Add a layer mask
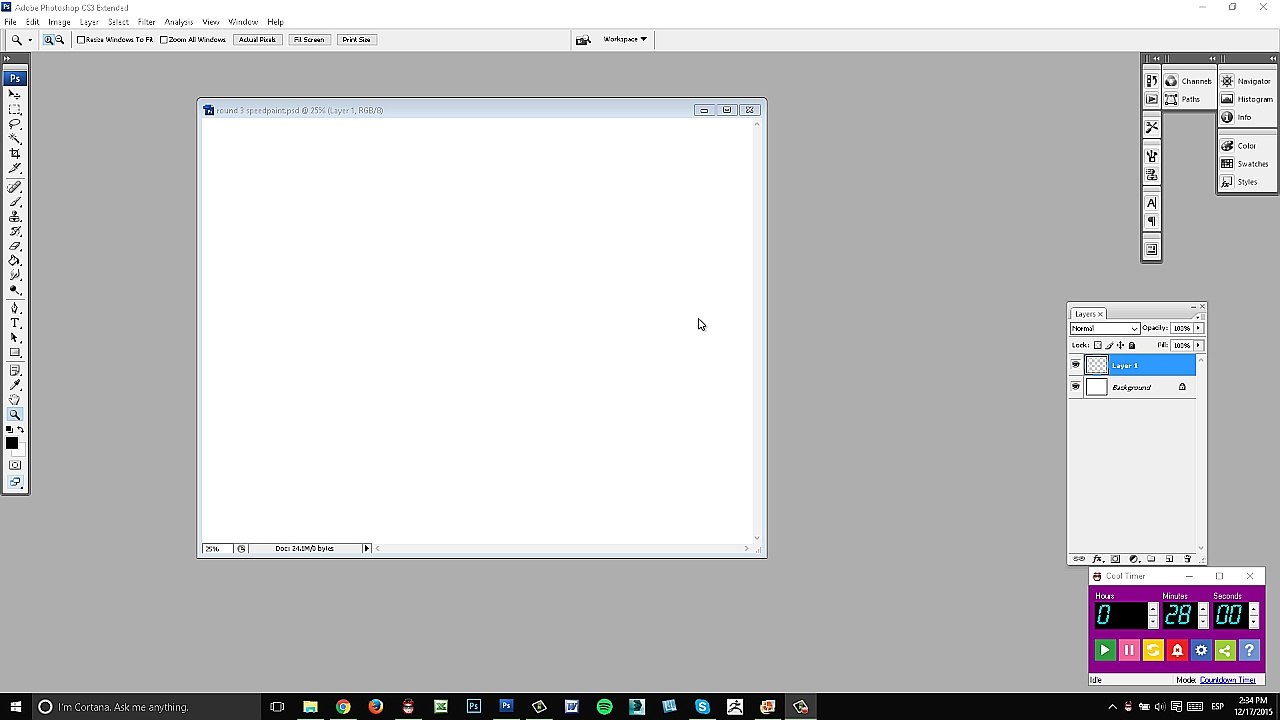This screenshot has height=720, width=1280. [x=1115, y=559]
